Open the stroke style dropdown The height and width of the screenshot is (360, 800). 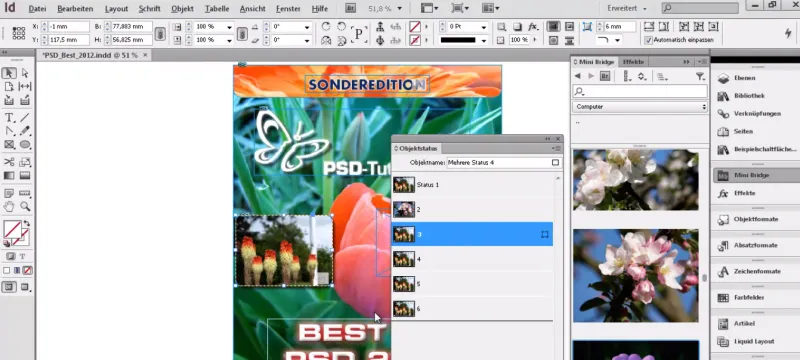[x=483, y=40]
